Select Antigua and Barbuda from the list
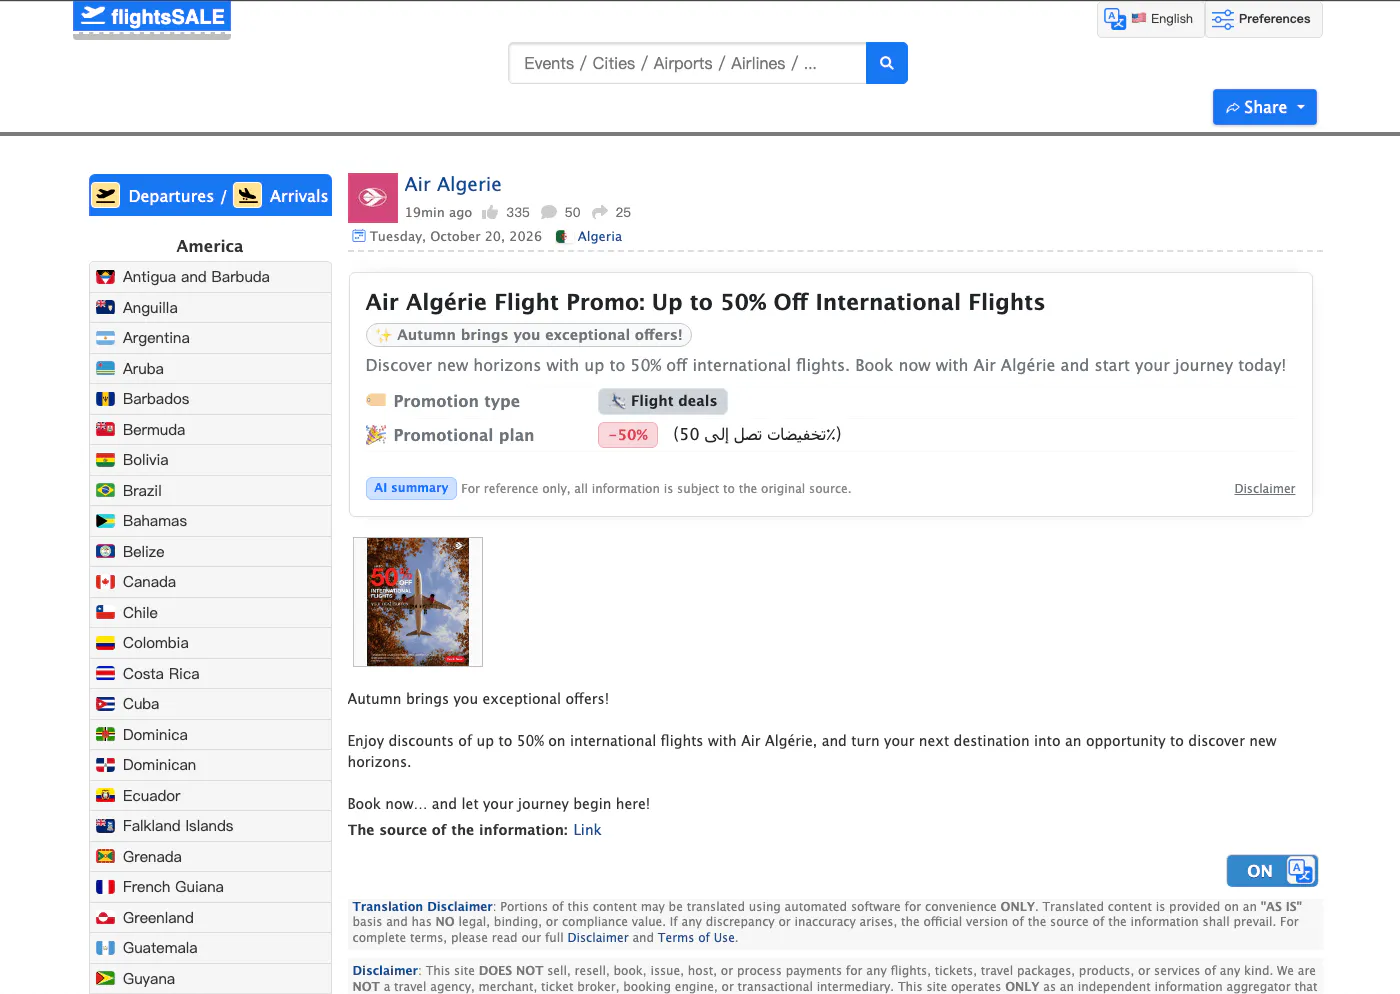The image size is (1400, 994). click(x=210, y=277)
